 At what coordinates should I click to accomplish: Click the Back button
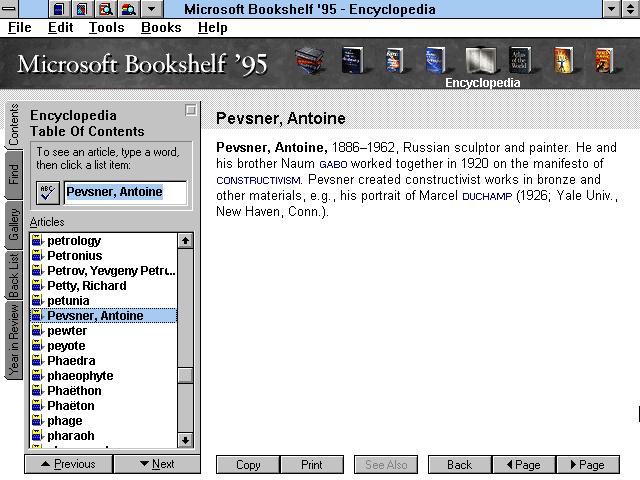[460, 465]
